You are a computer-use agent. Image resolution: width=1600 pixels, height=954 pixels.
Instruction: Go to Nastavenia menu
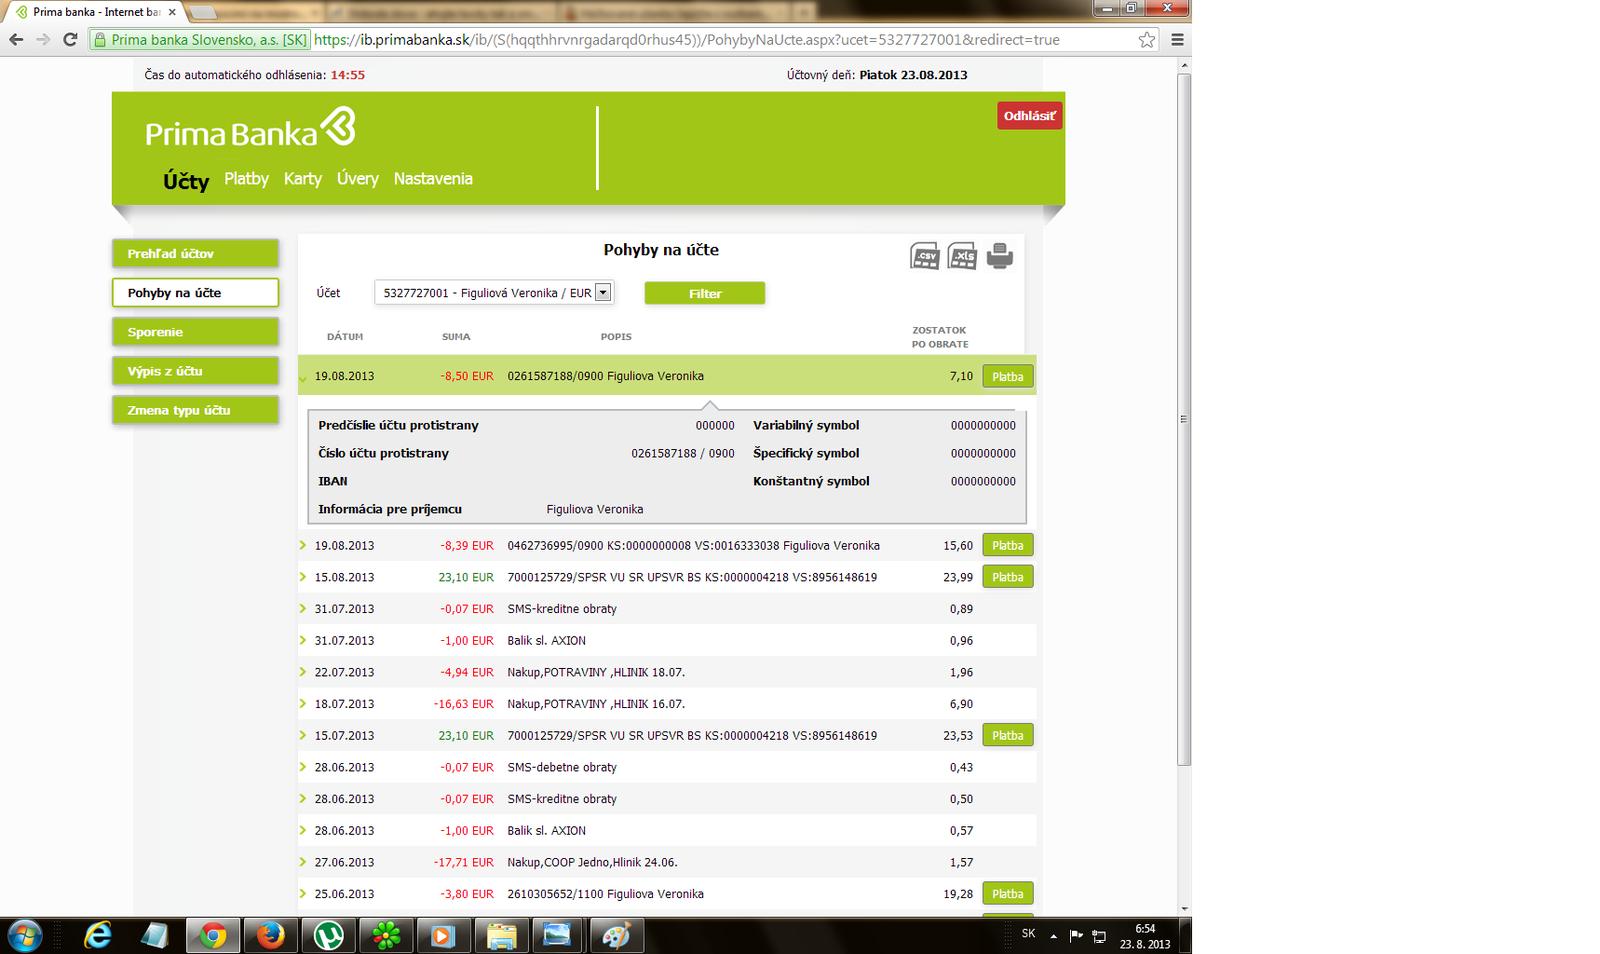433,179
